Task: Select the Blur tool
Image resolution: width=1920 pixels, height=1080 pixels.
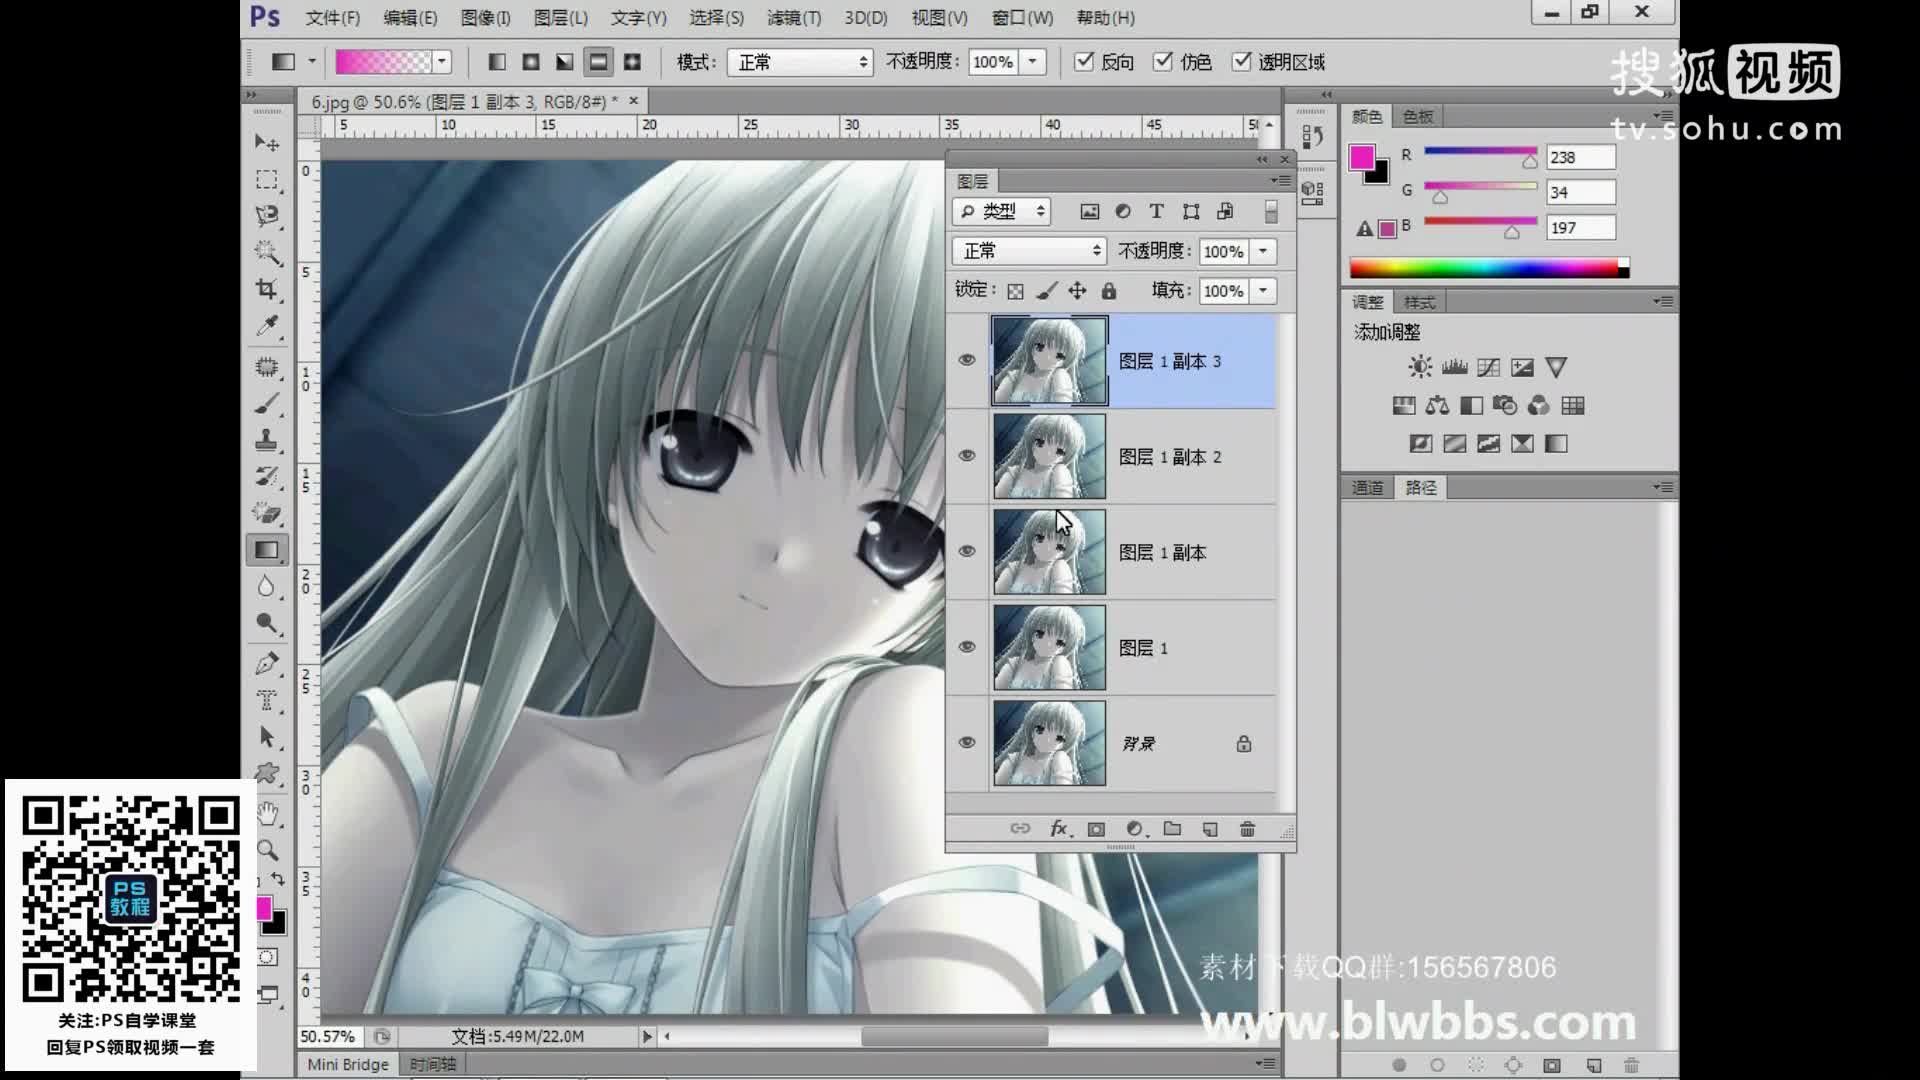Action: tap(267, 587)
